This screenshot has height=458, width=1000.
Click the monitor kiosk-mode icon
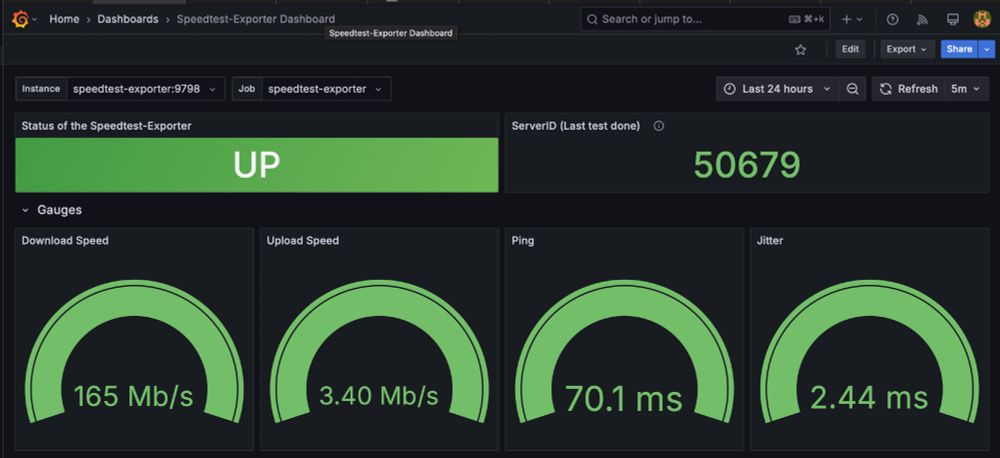pos(953,19)
